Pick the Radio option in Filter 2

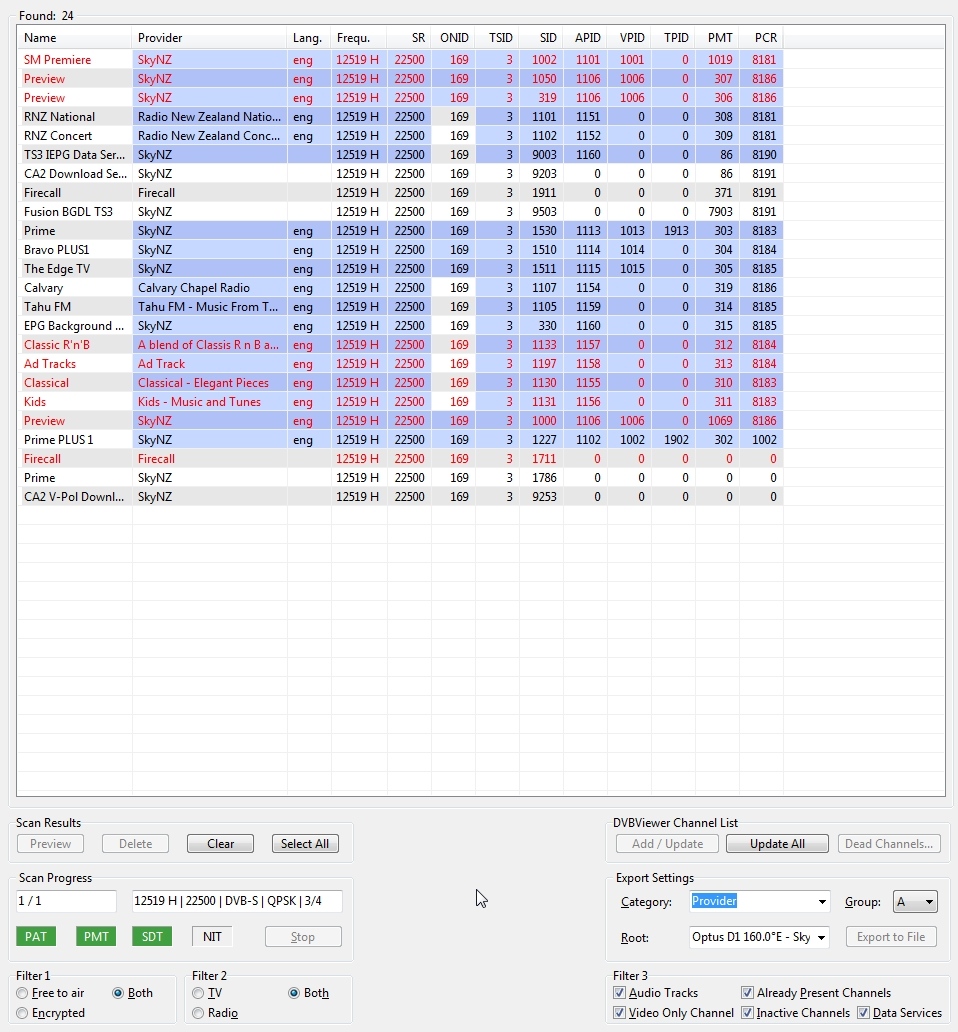click(199, 1013)
